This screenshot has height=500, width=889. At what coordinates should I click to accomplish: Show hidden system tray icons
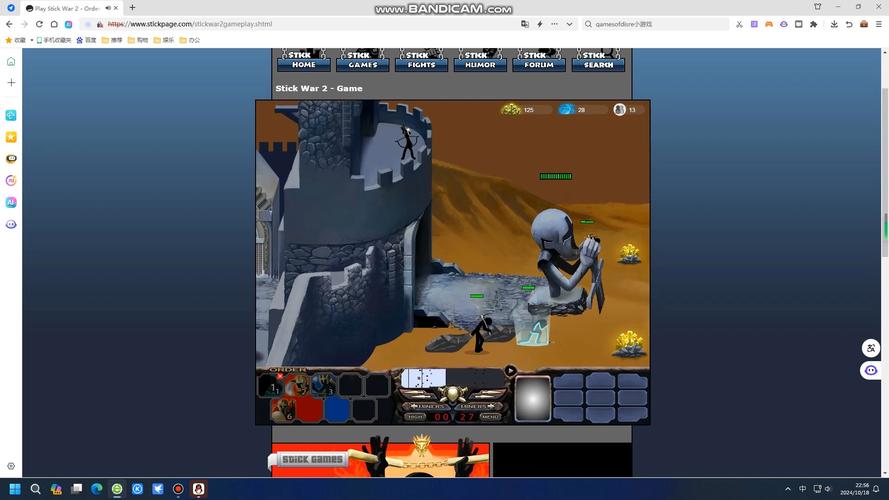click(787, 489)
